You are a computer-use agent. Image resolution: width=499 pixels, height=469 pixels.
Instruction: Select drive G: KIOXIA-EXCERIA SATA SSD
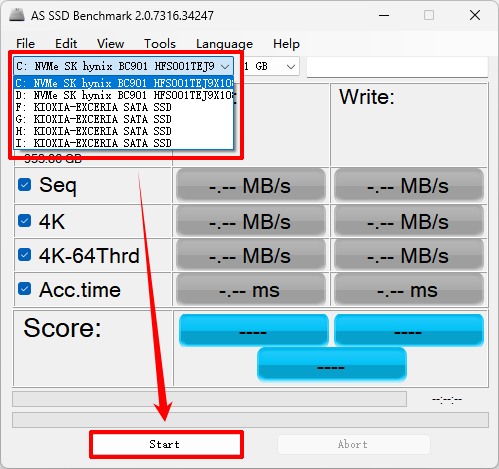(124, 119)
